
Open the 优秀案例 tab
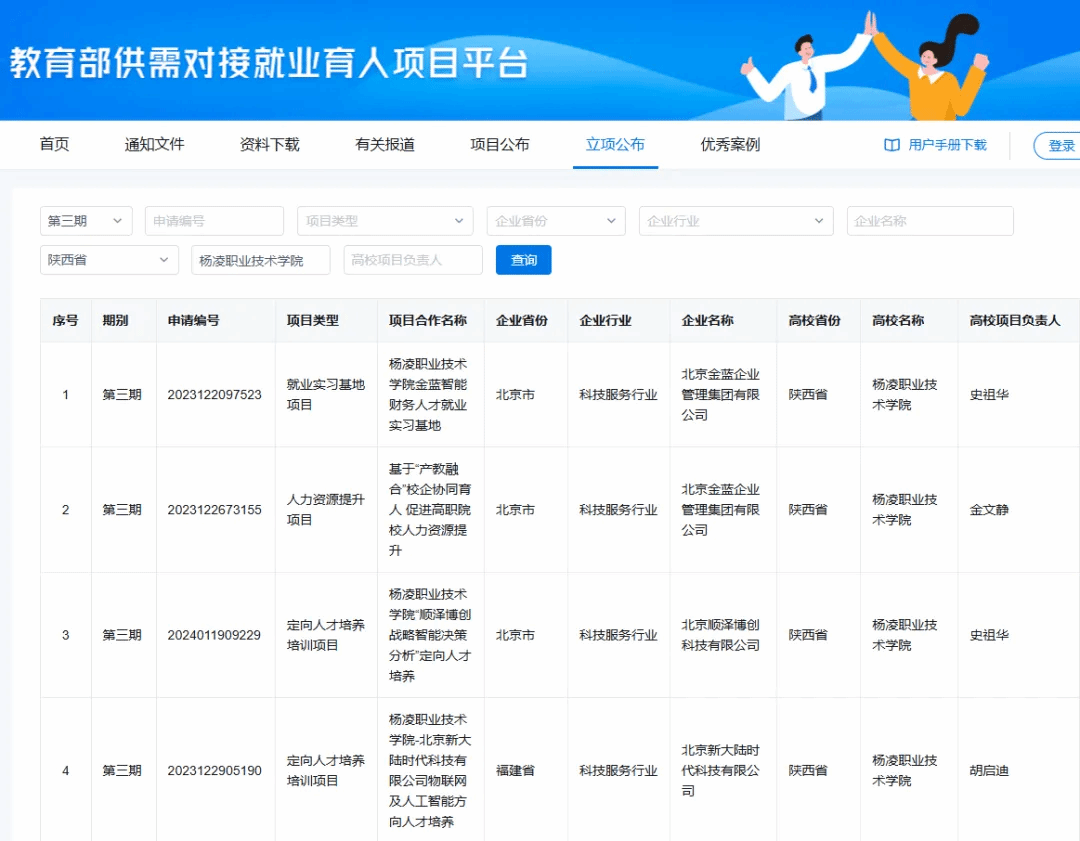tap(730, 145)
